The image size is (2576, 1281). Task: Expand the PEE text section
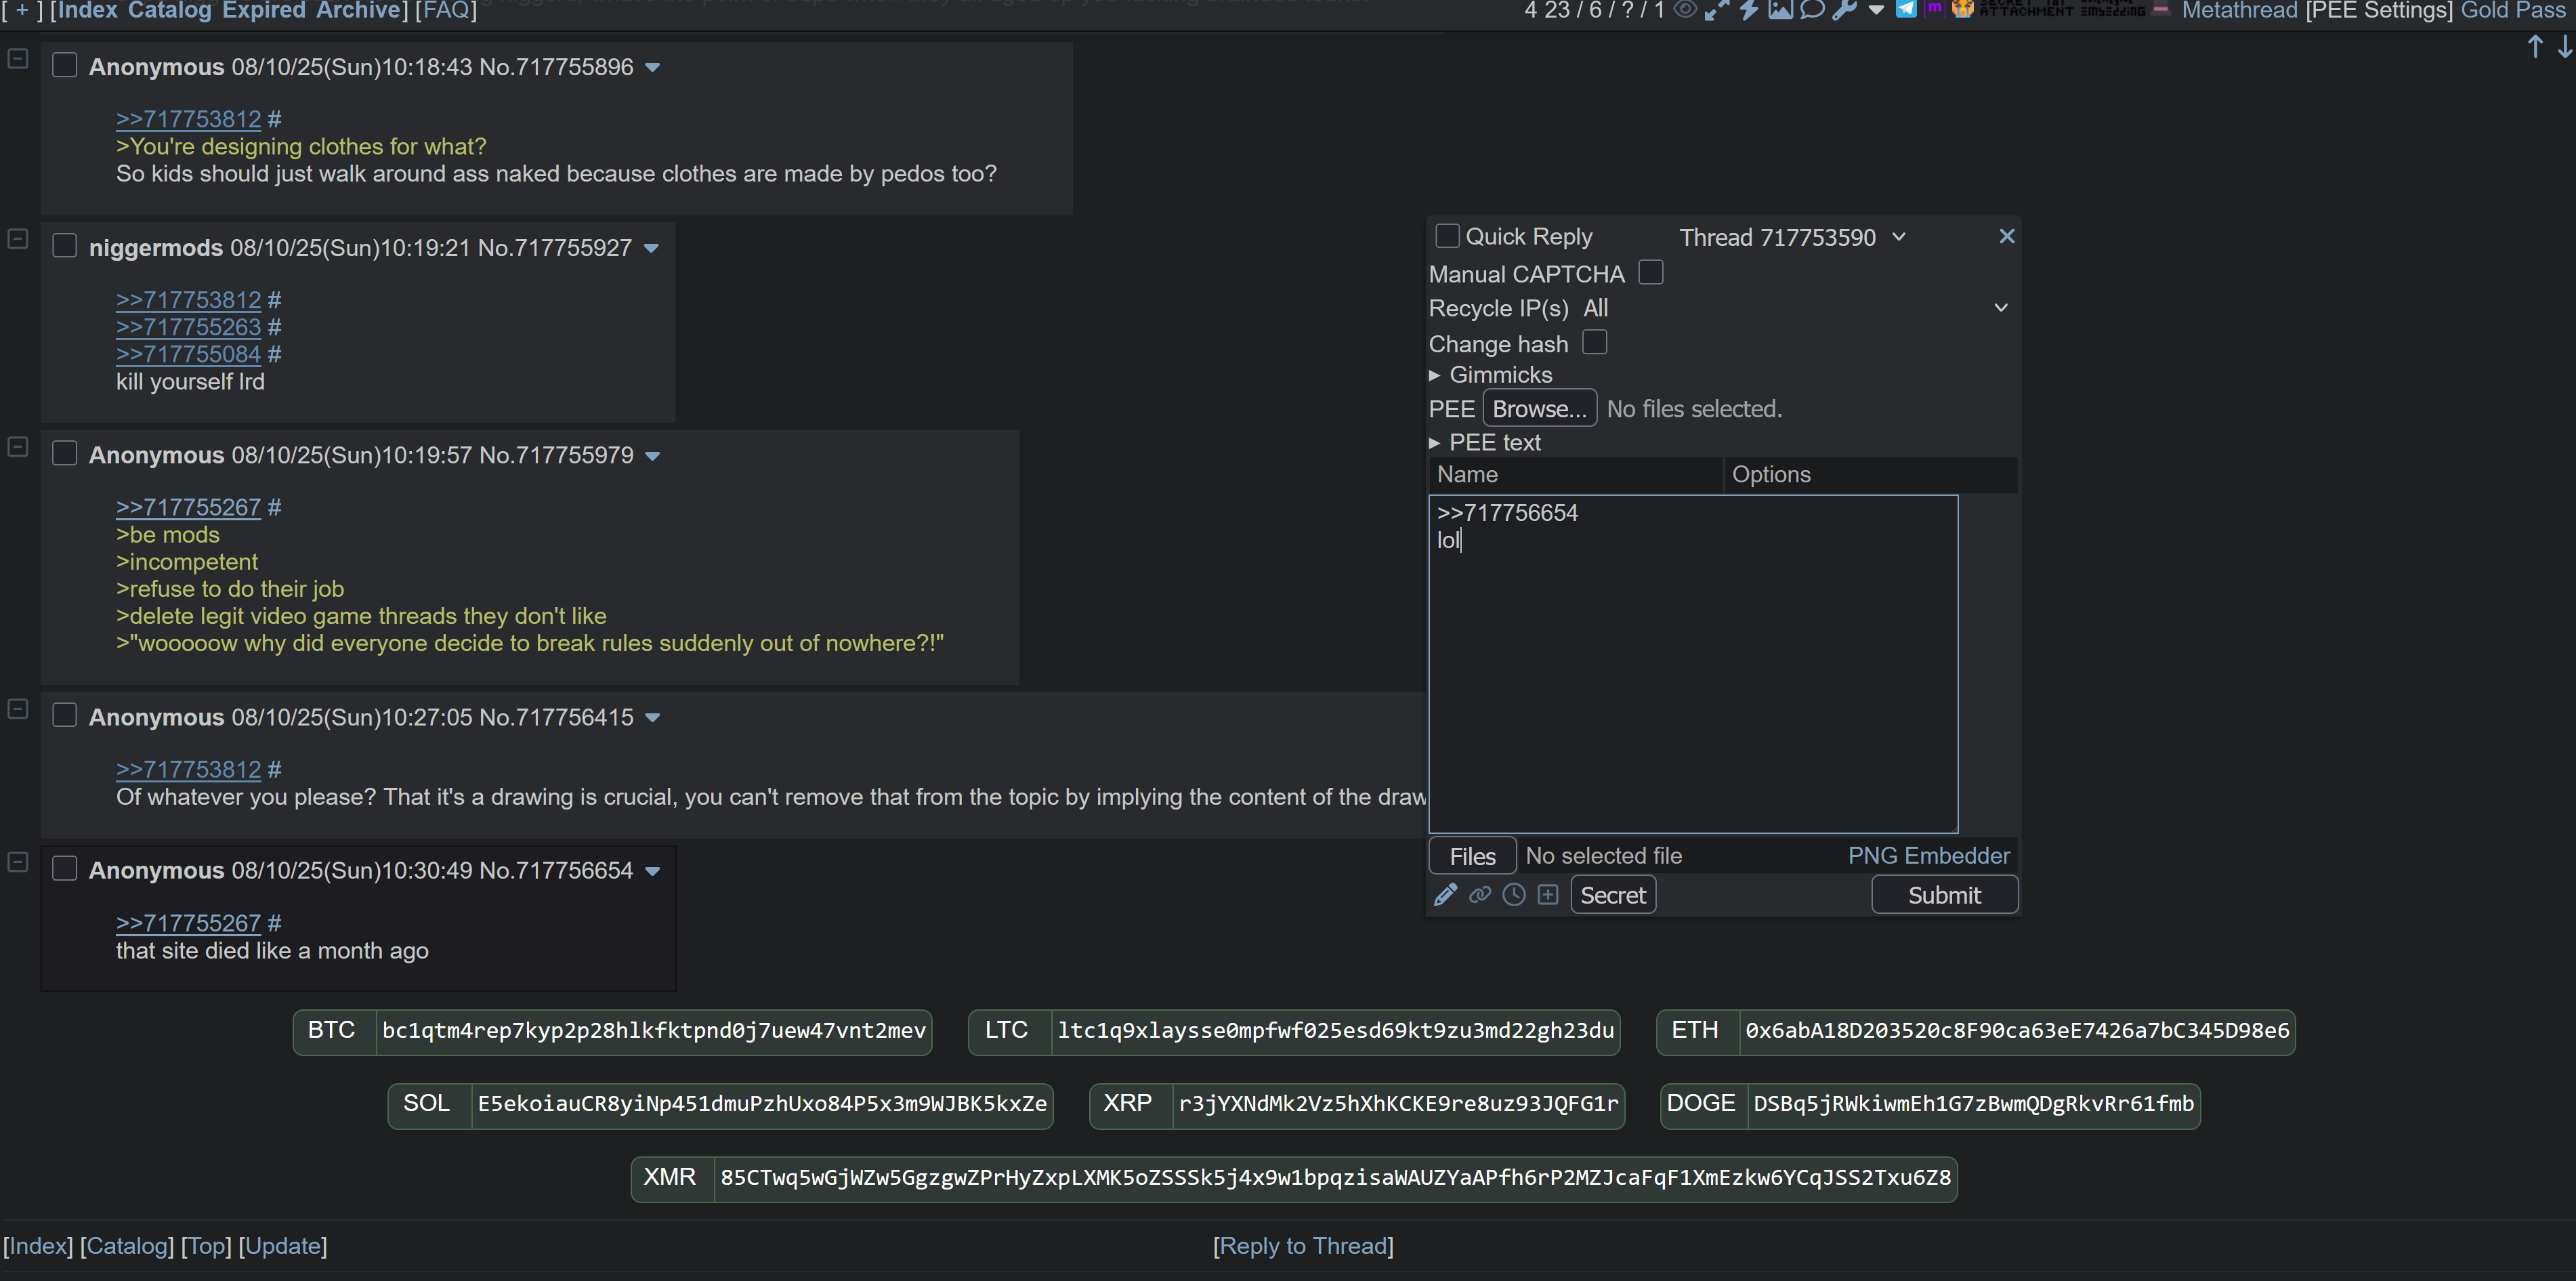[1484, 442]
